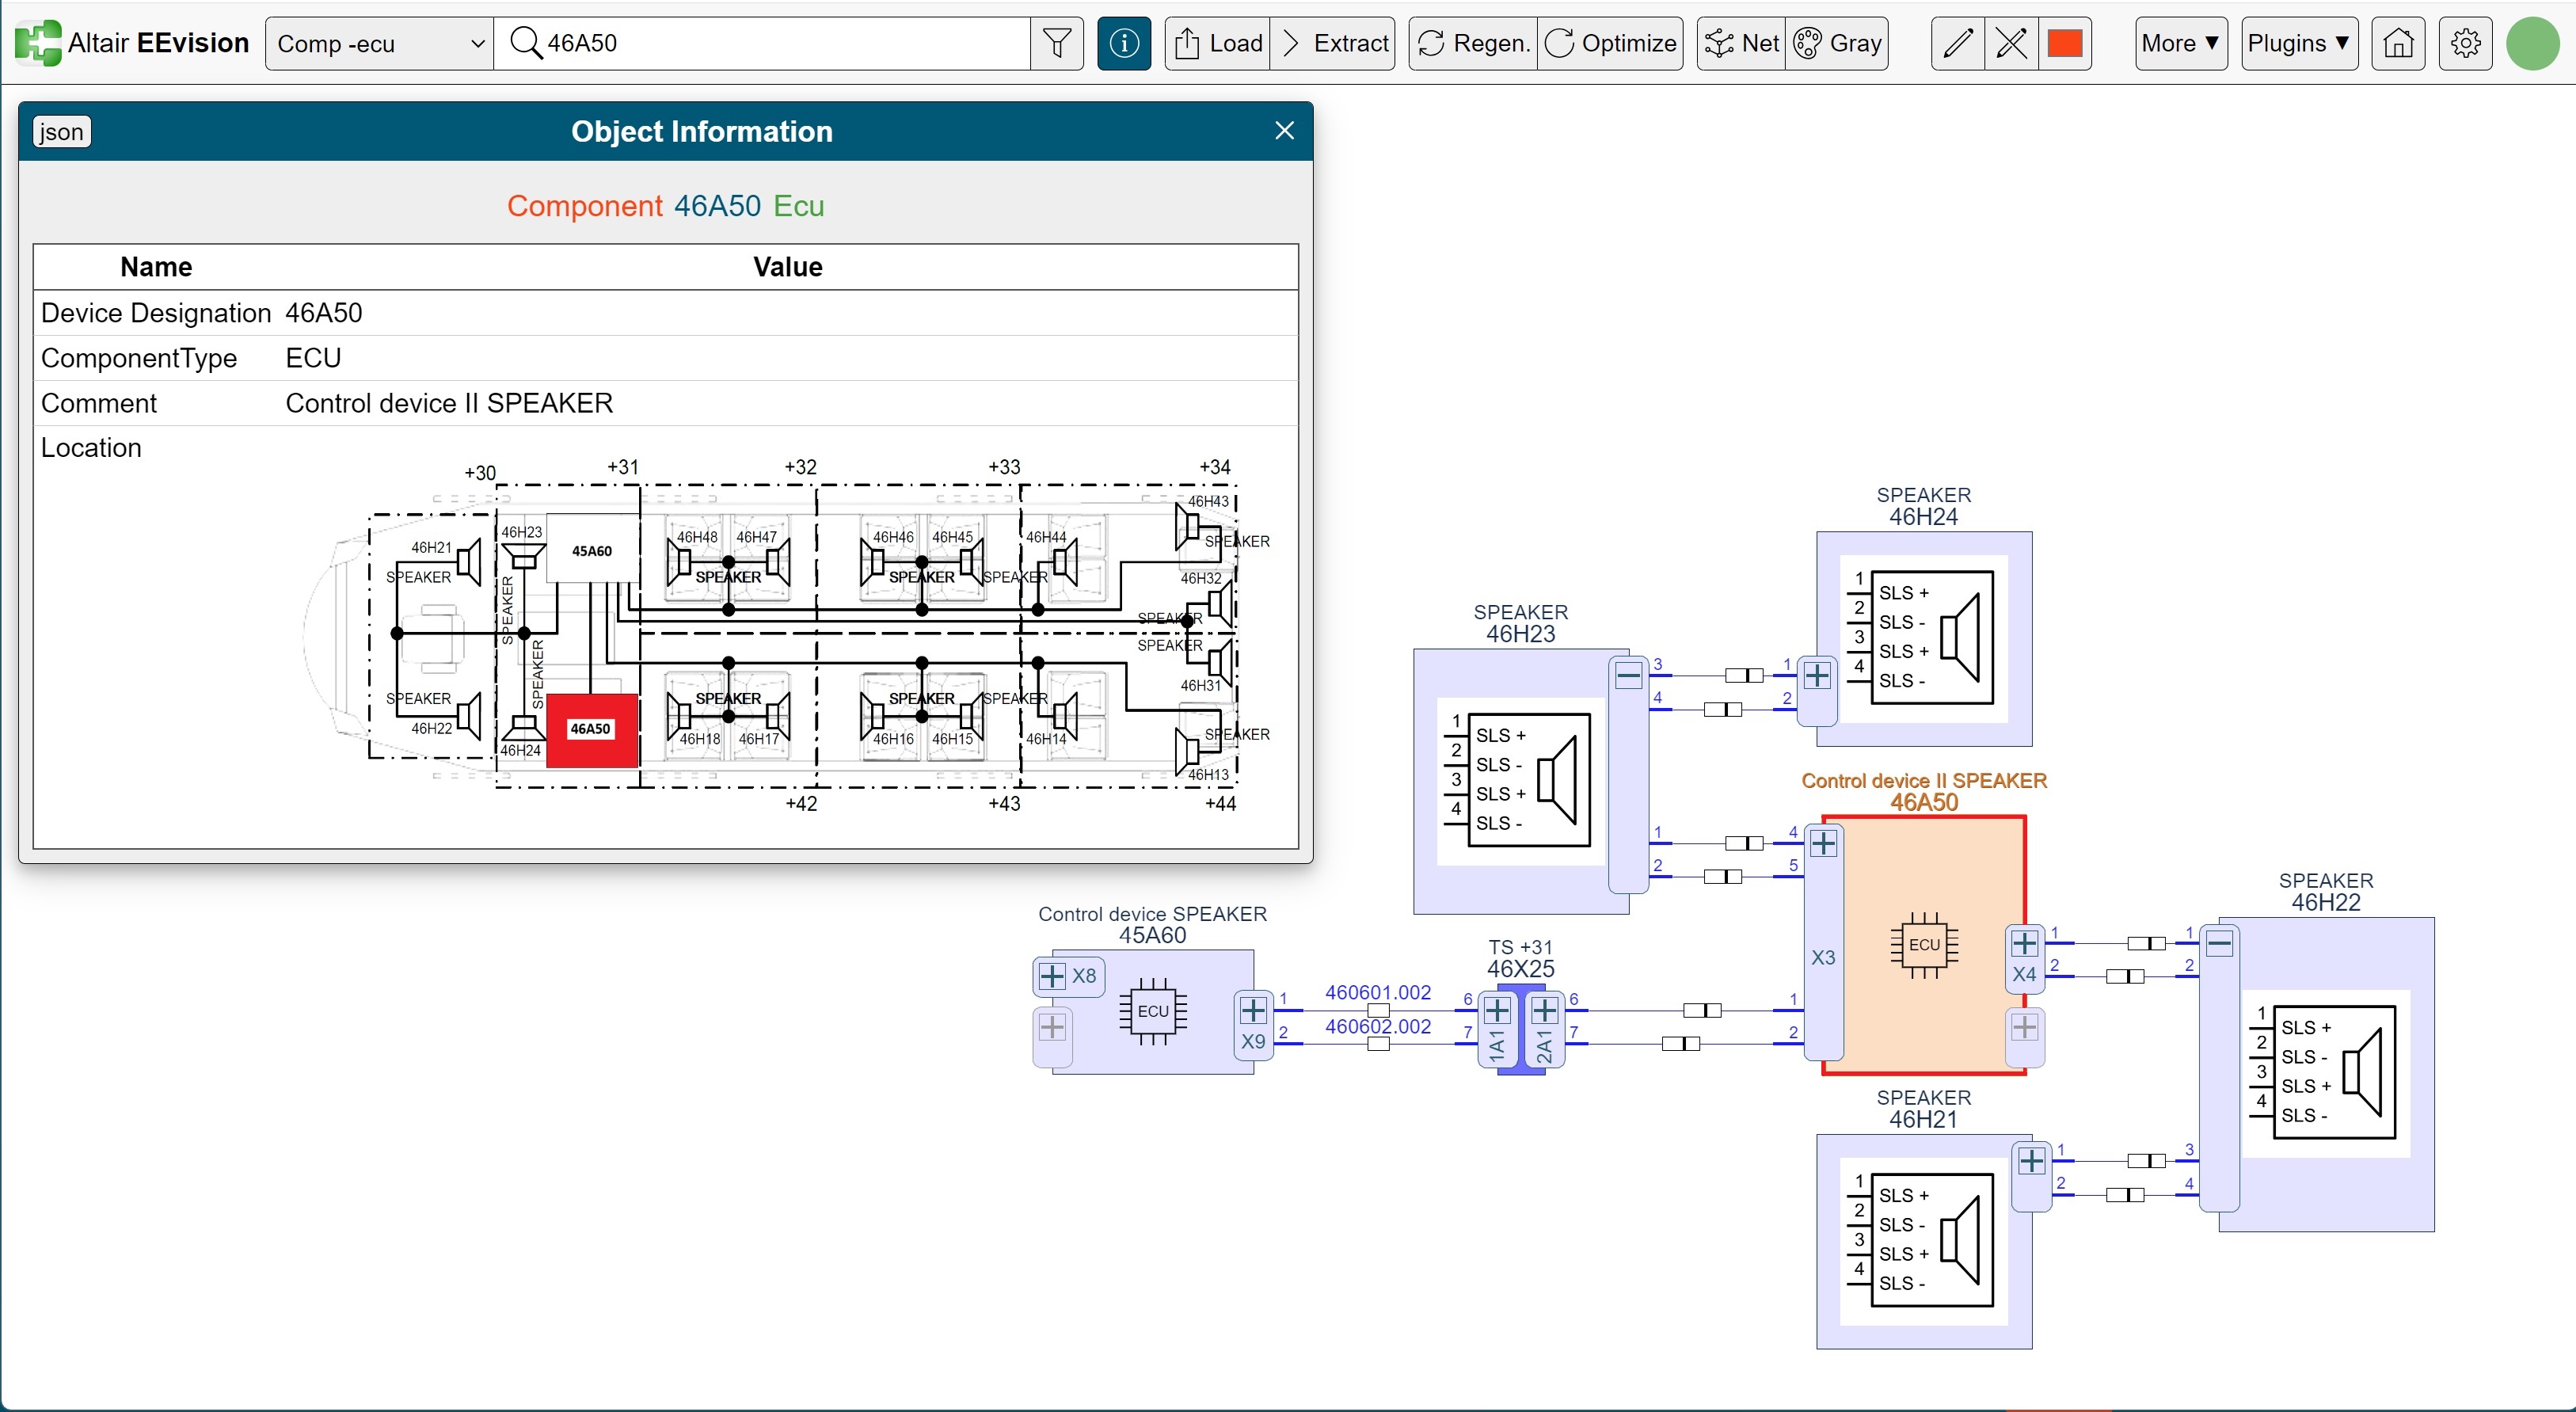Image resolution: width=2576 pixels, height=1412 pixels.
Task: Select the clear highlight crossed-pencil tool
Action: click(2010, 43)
